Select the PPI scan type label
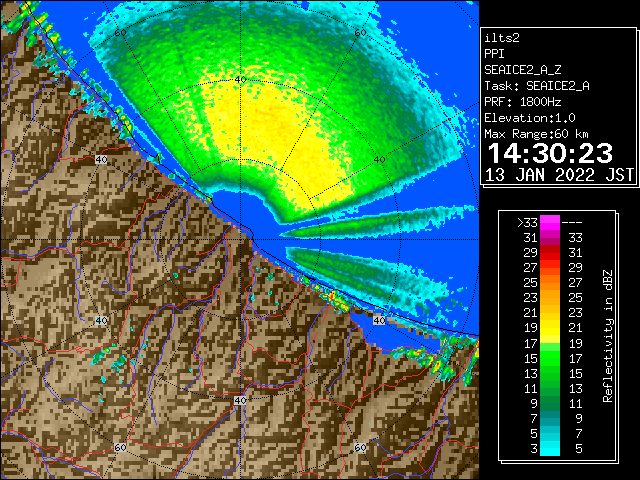640x480 pixels. [494, 54]
